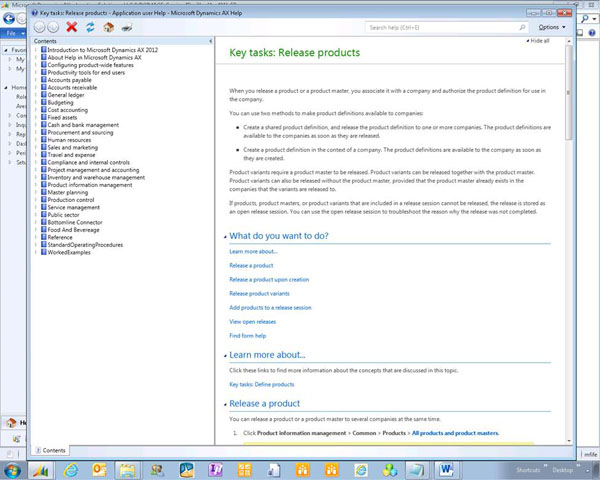
Task: Collapse the Contents pane arrow
Action: [210, 41]
